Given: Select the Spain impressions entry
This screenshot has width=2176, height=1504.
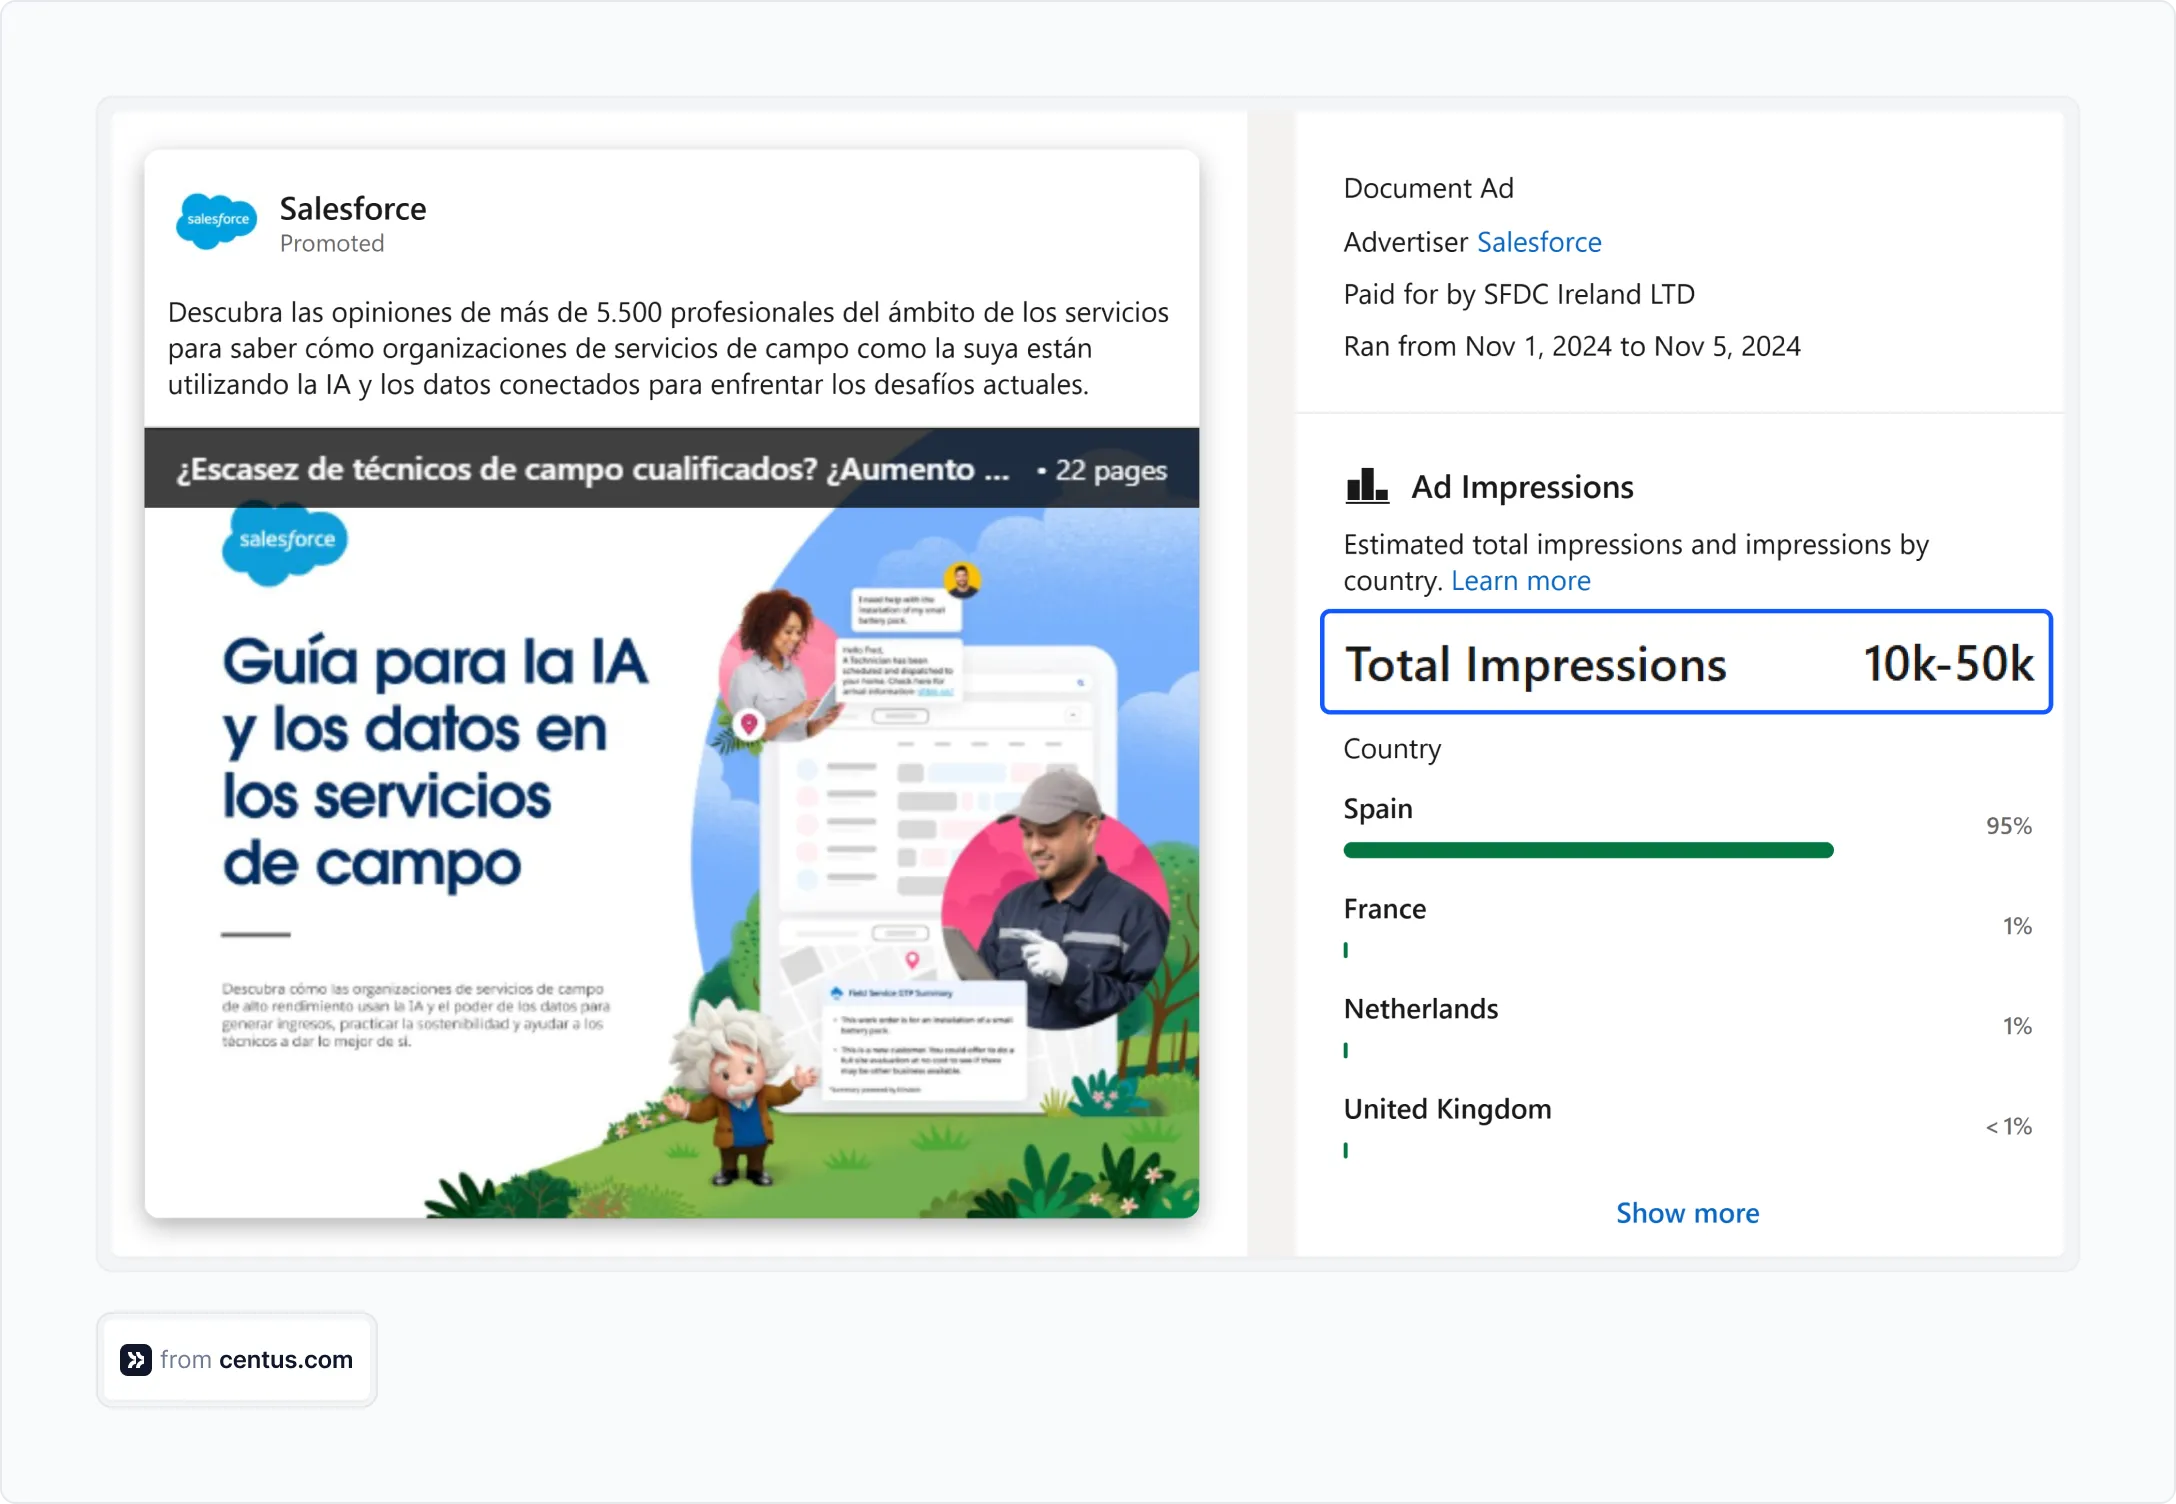Looking at the screenshot, I should tap(1378, 808).
